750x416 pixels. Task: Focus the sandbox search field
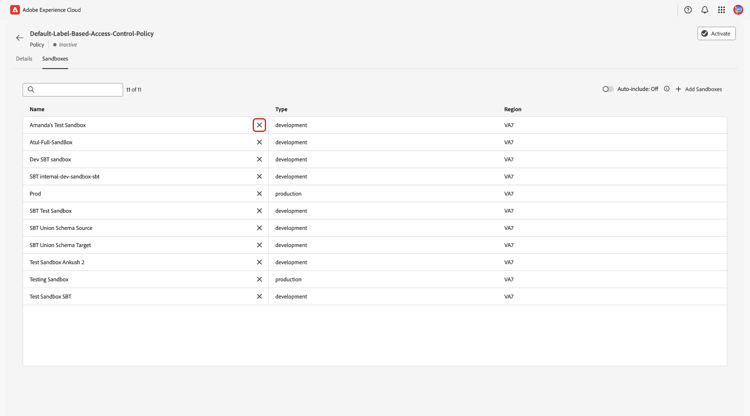pyautogui.click(x=77, y=90)
